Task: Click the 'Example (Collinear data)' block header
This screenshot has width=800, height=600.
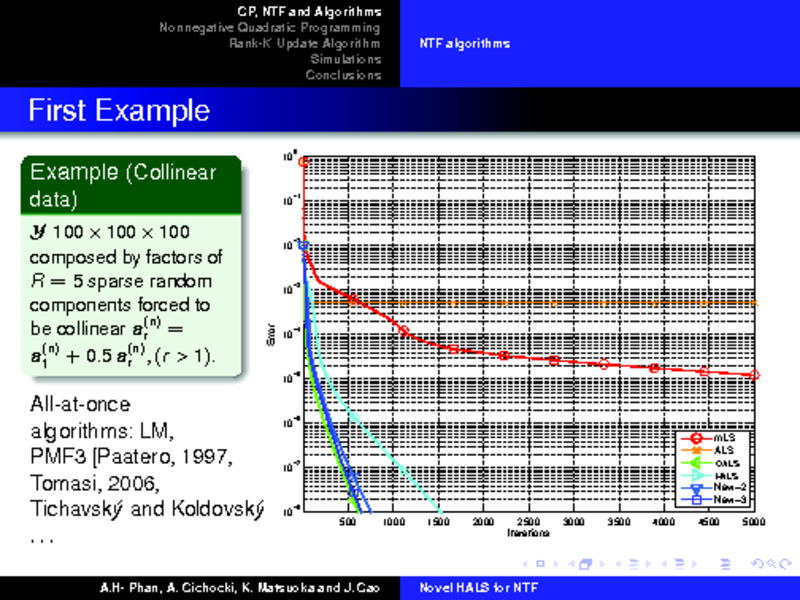Action: [x=135, y=185]
